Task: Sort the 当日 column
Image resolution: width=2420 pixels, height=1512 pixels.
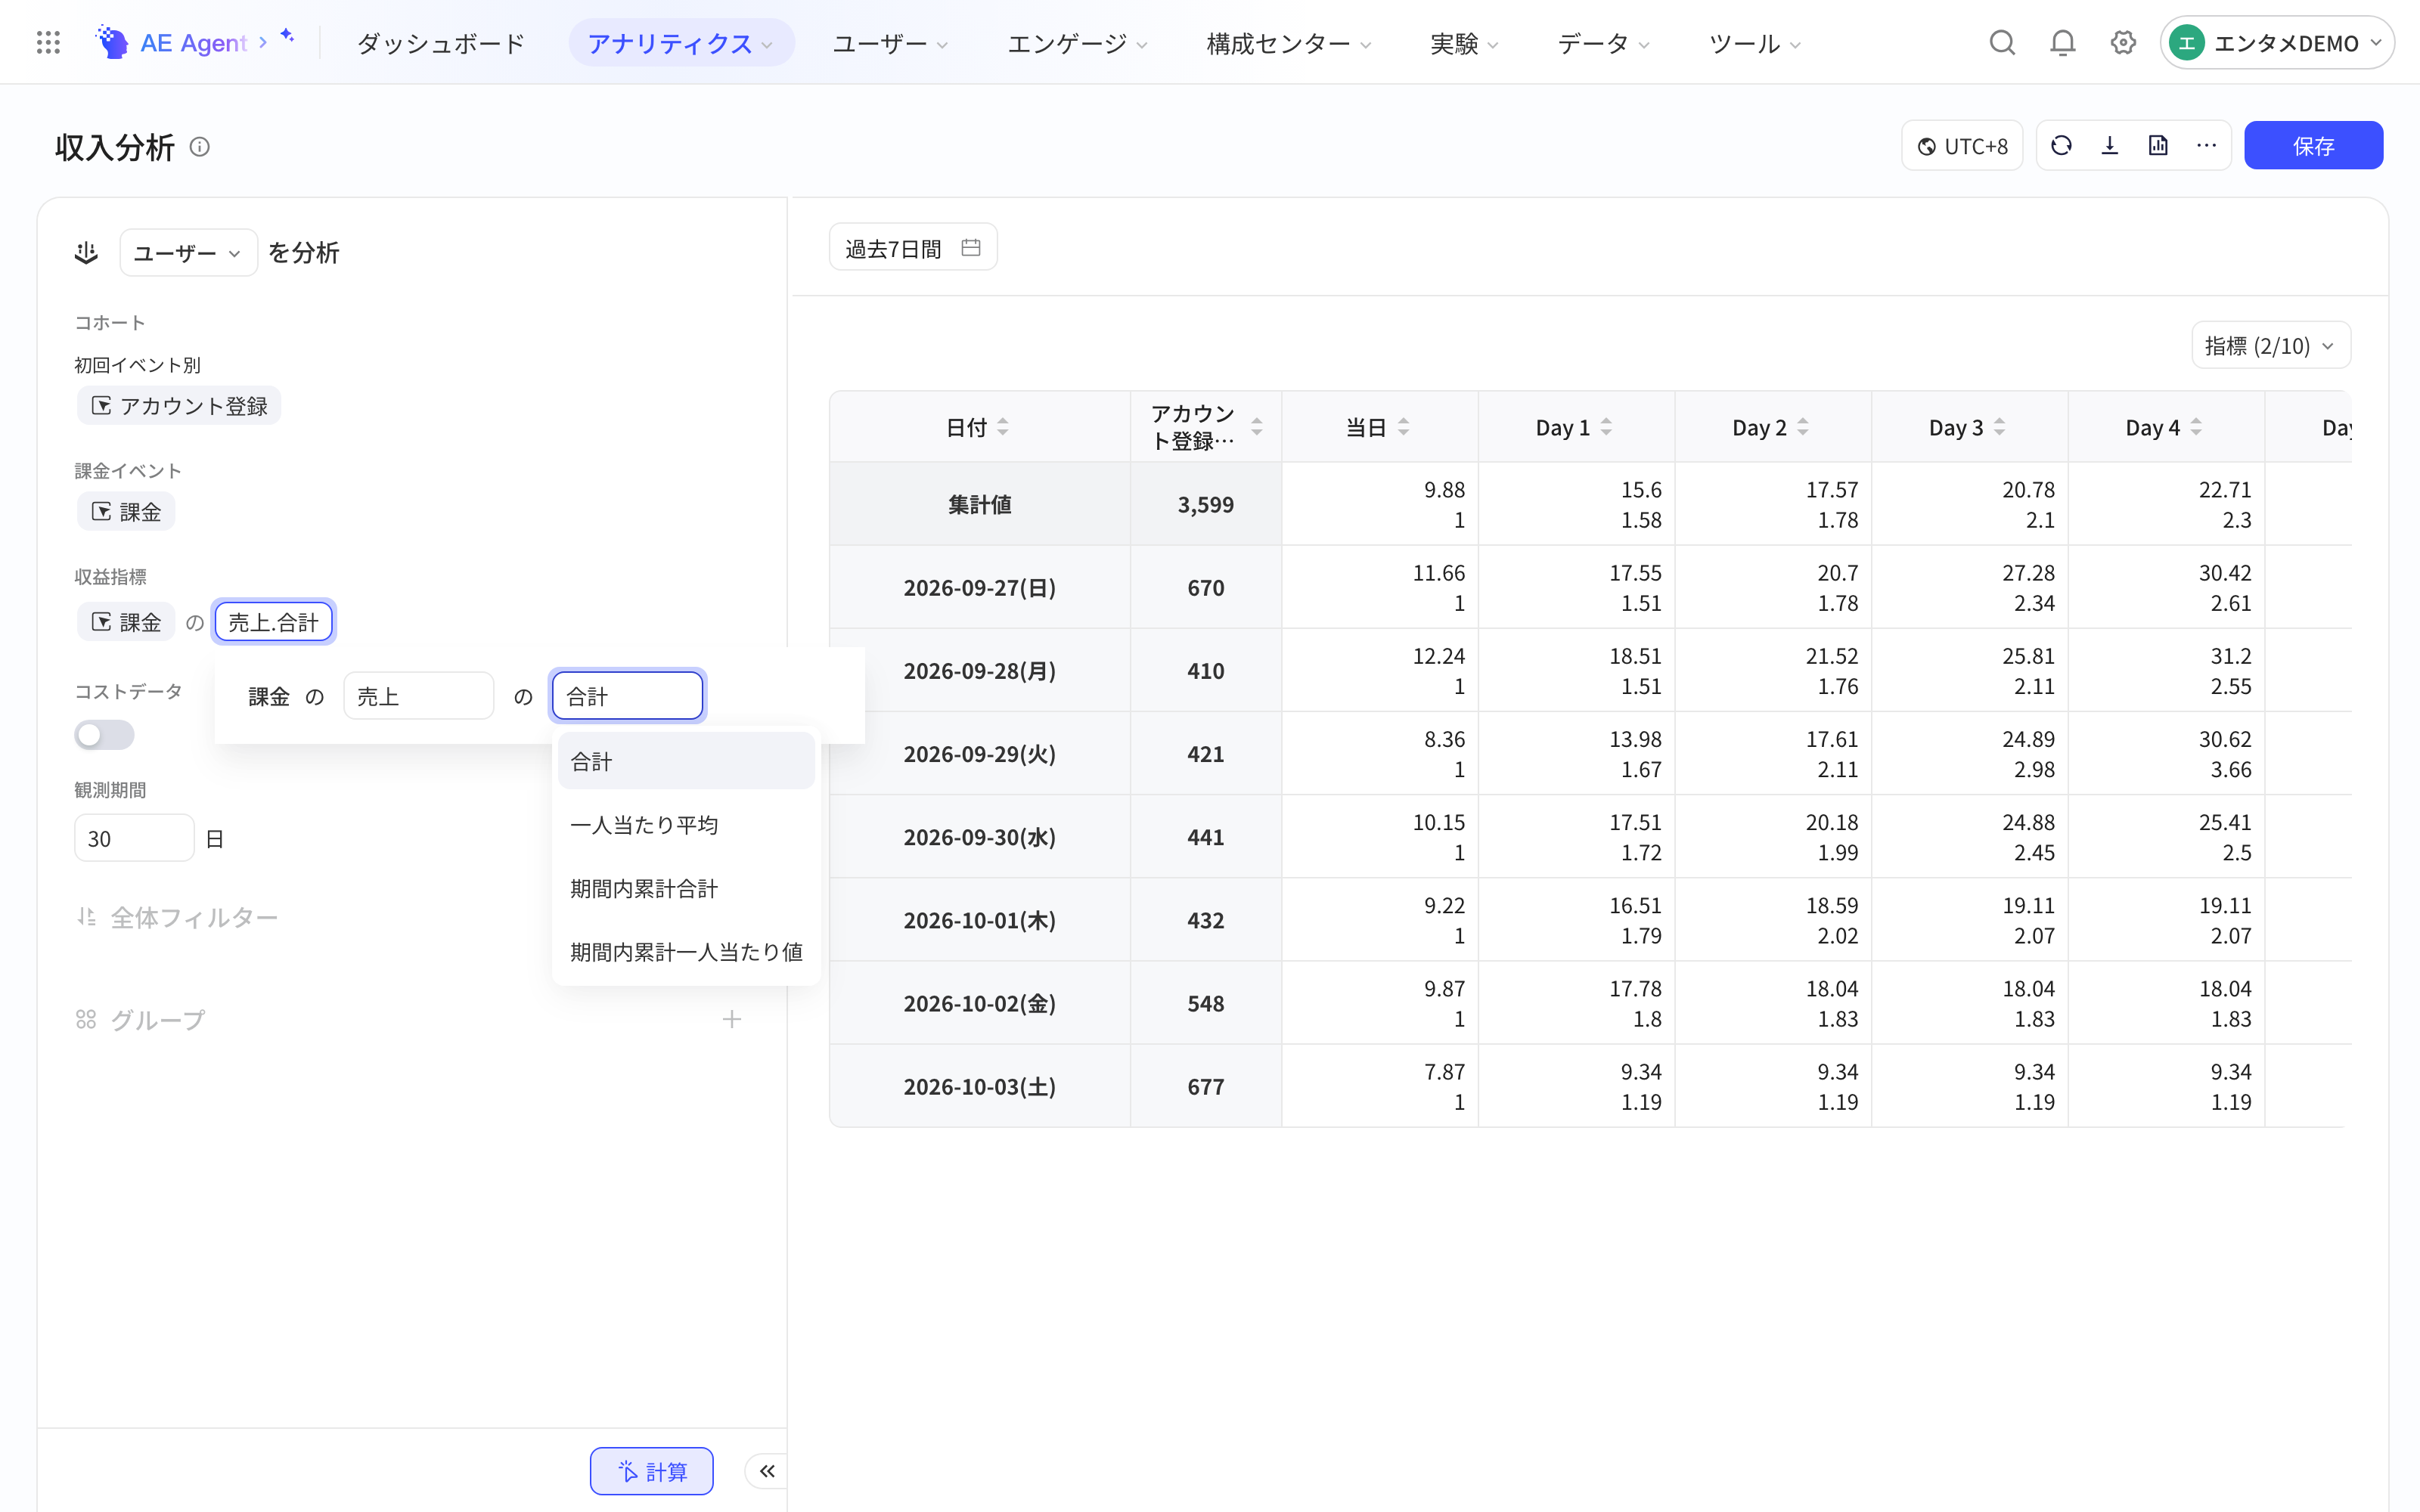Action: 1403,427
